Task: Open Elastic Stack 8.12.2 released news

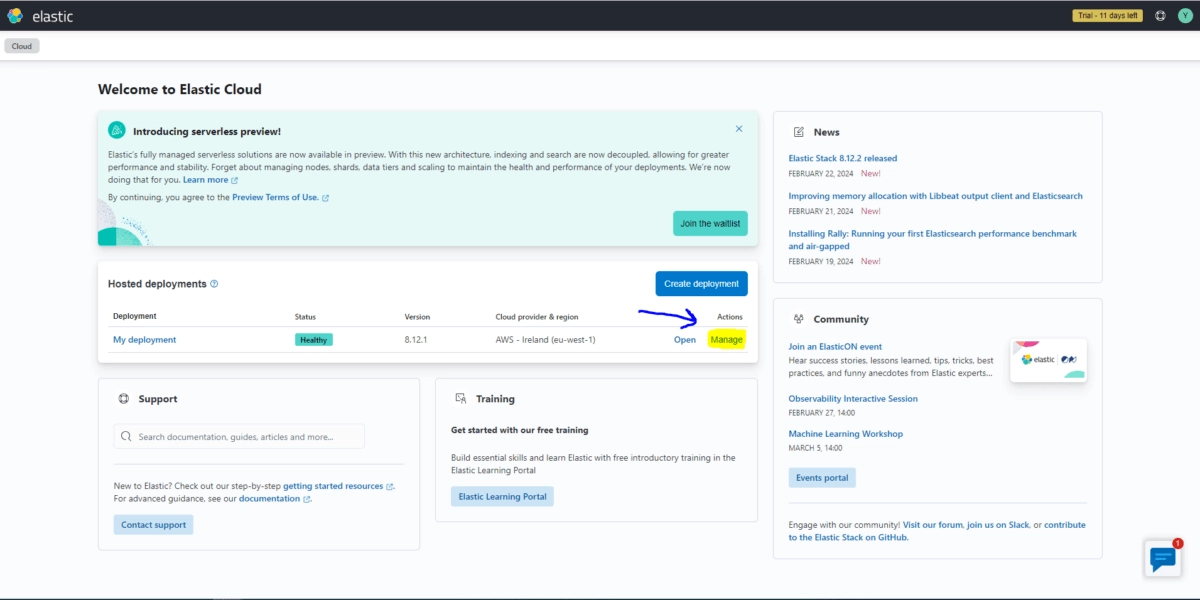Action: [x=843, y=158]
